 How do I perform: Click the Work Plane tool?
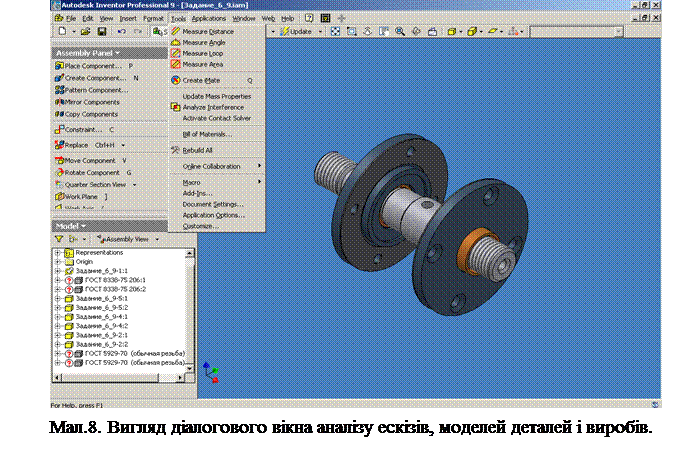click(x=81, y=197)
